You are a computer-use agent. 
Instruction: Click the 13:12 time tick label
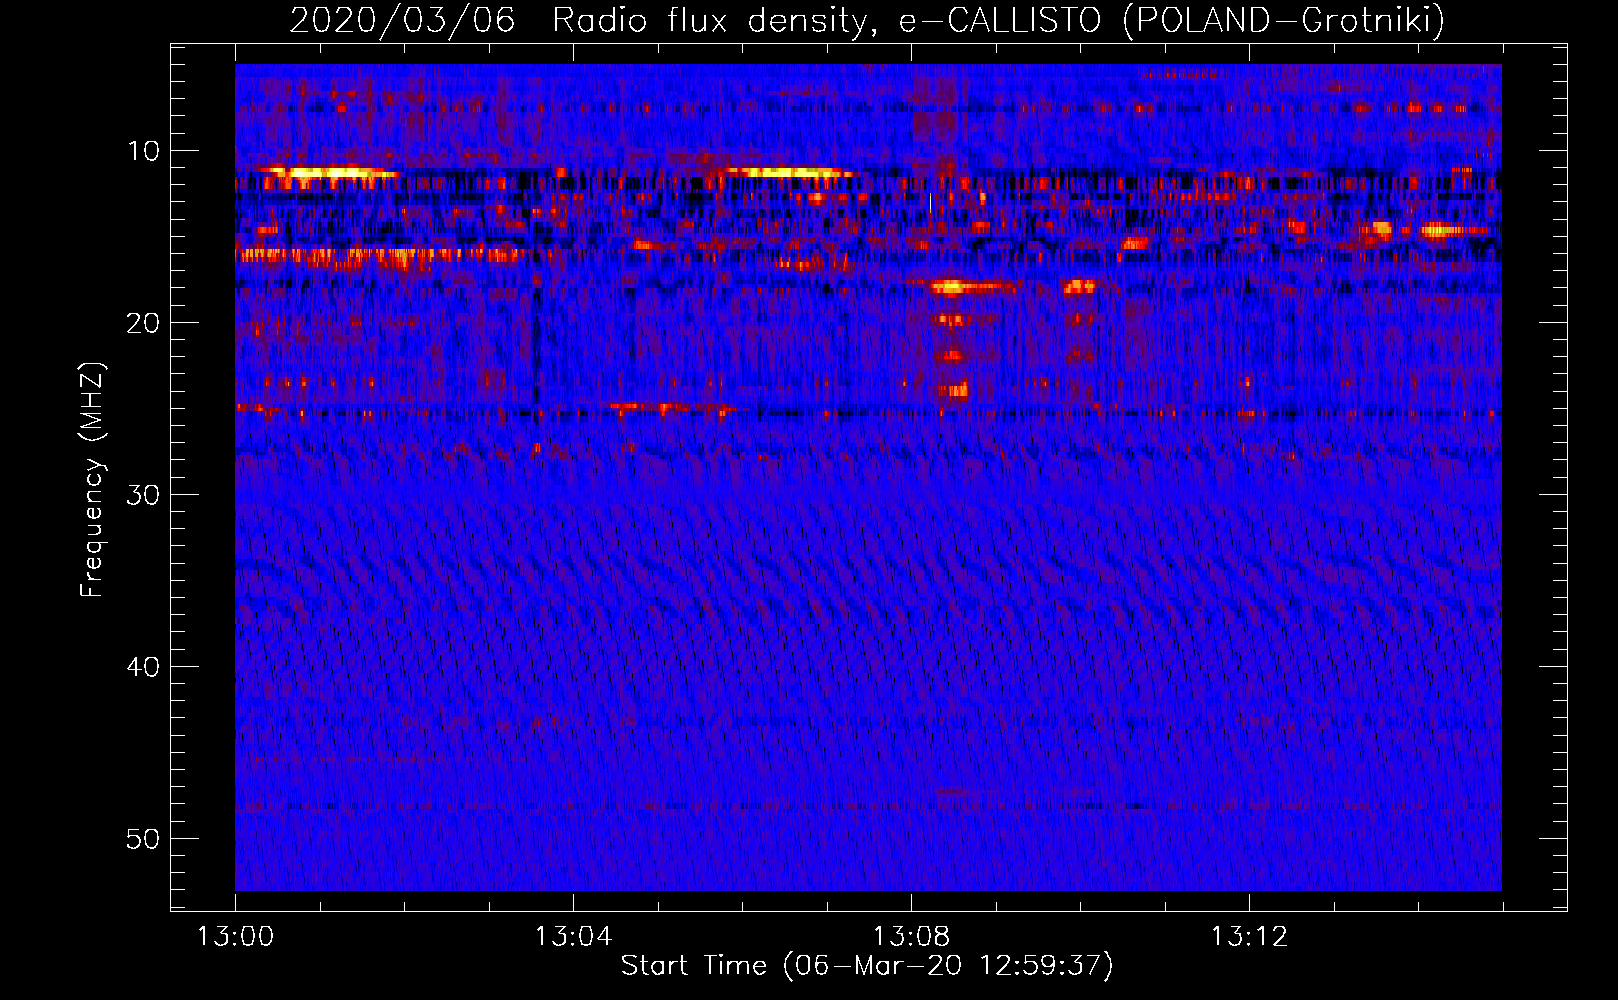pos(1249,937)
